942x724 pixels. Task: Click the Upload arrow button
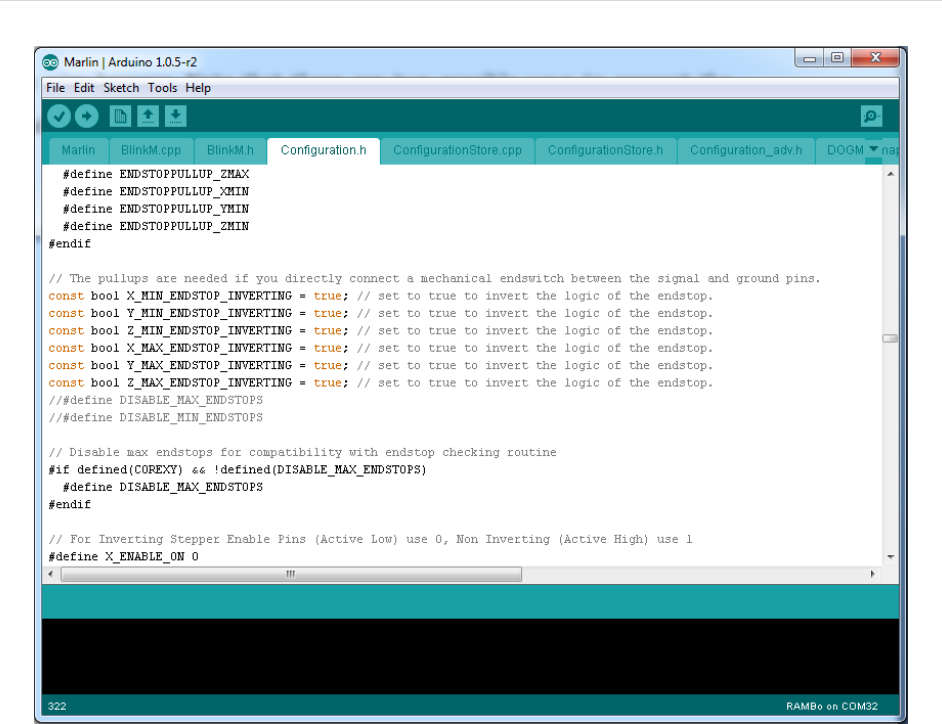tap(87, 116)
